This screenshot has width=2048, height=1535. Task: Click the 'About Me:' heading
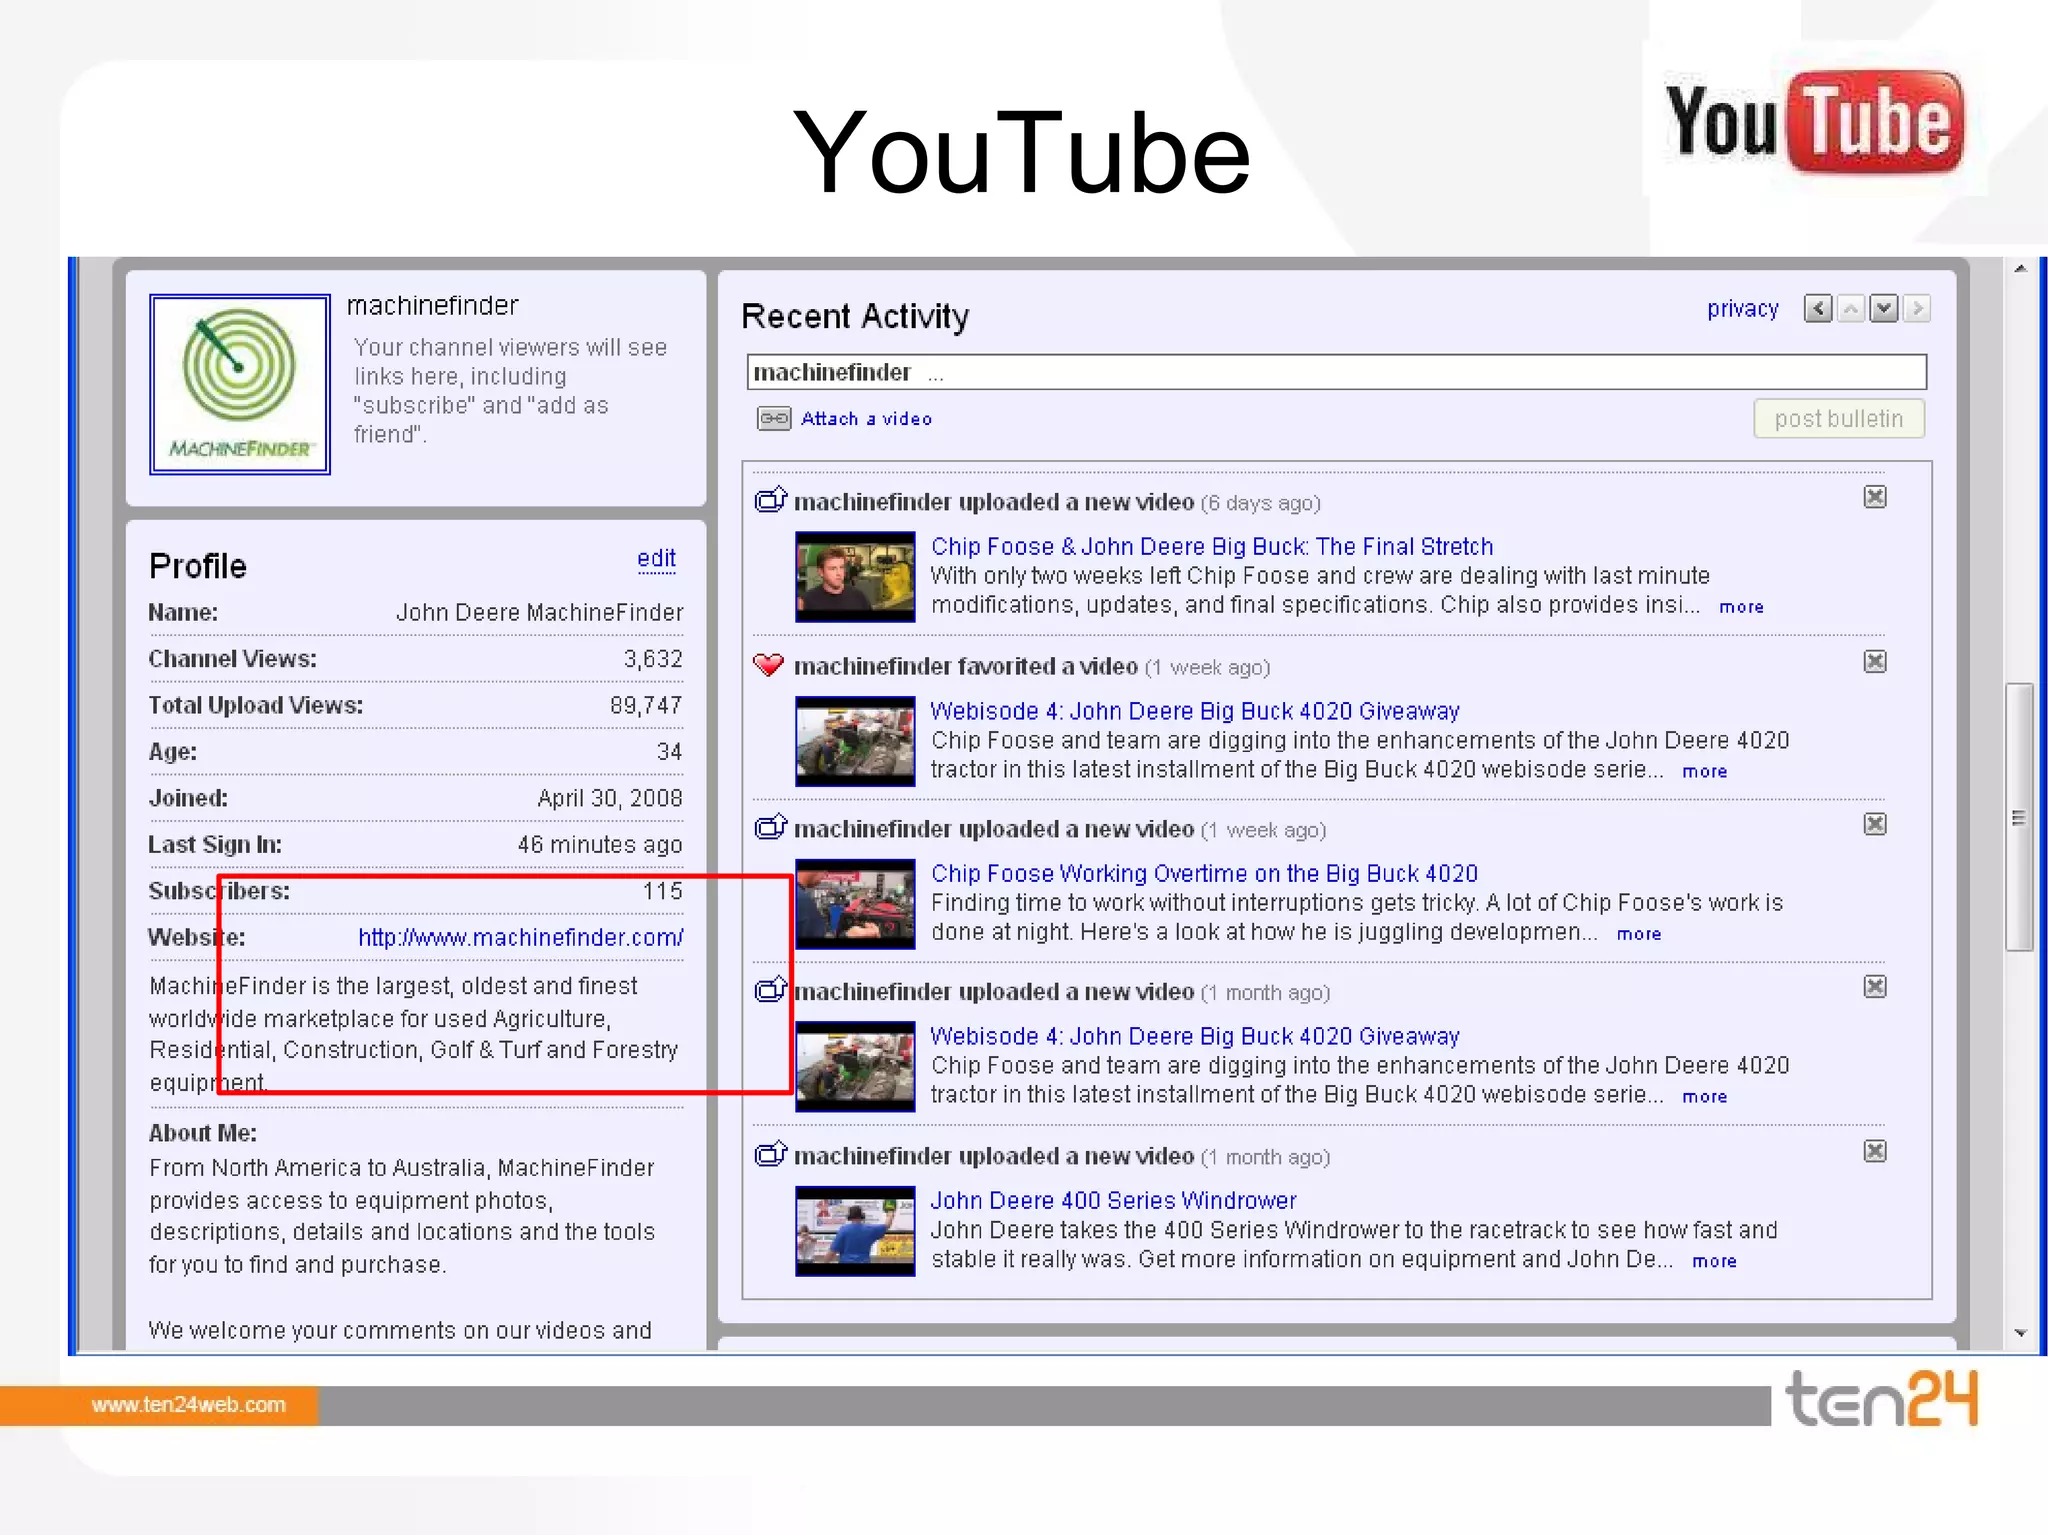[203, 1133]
